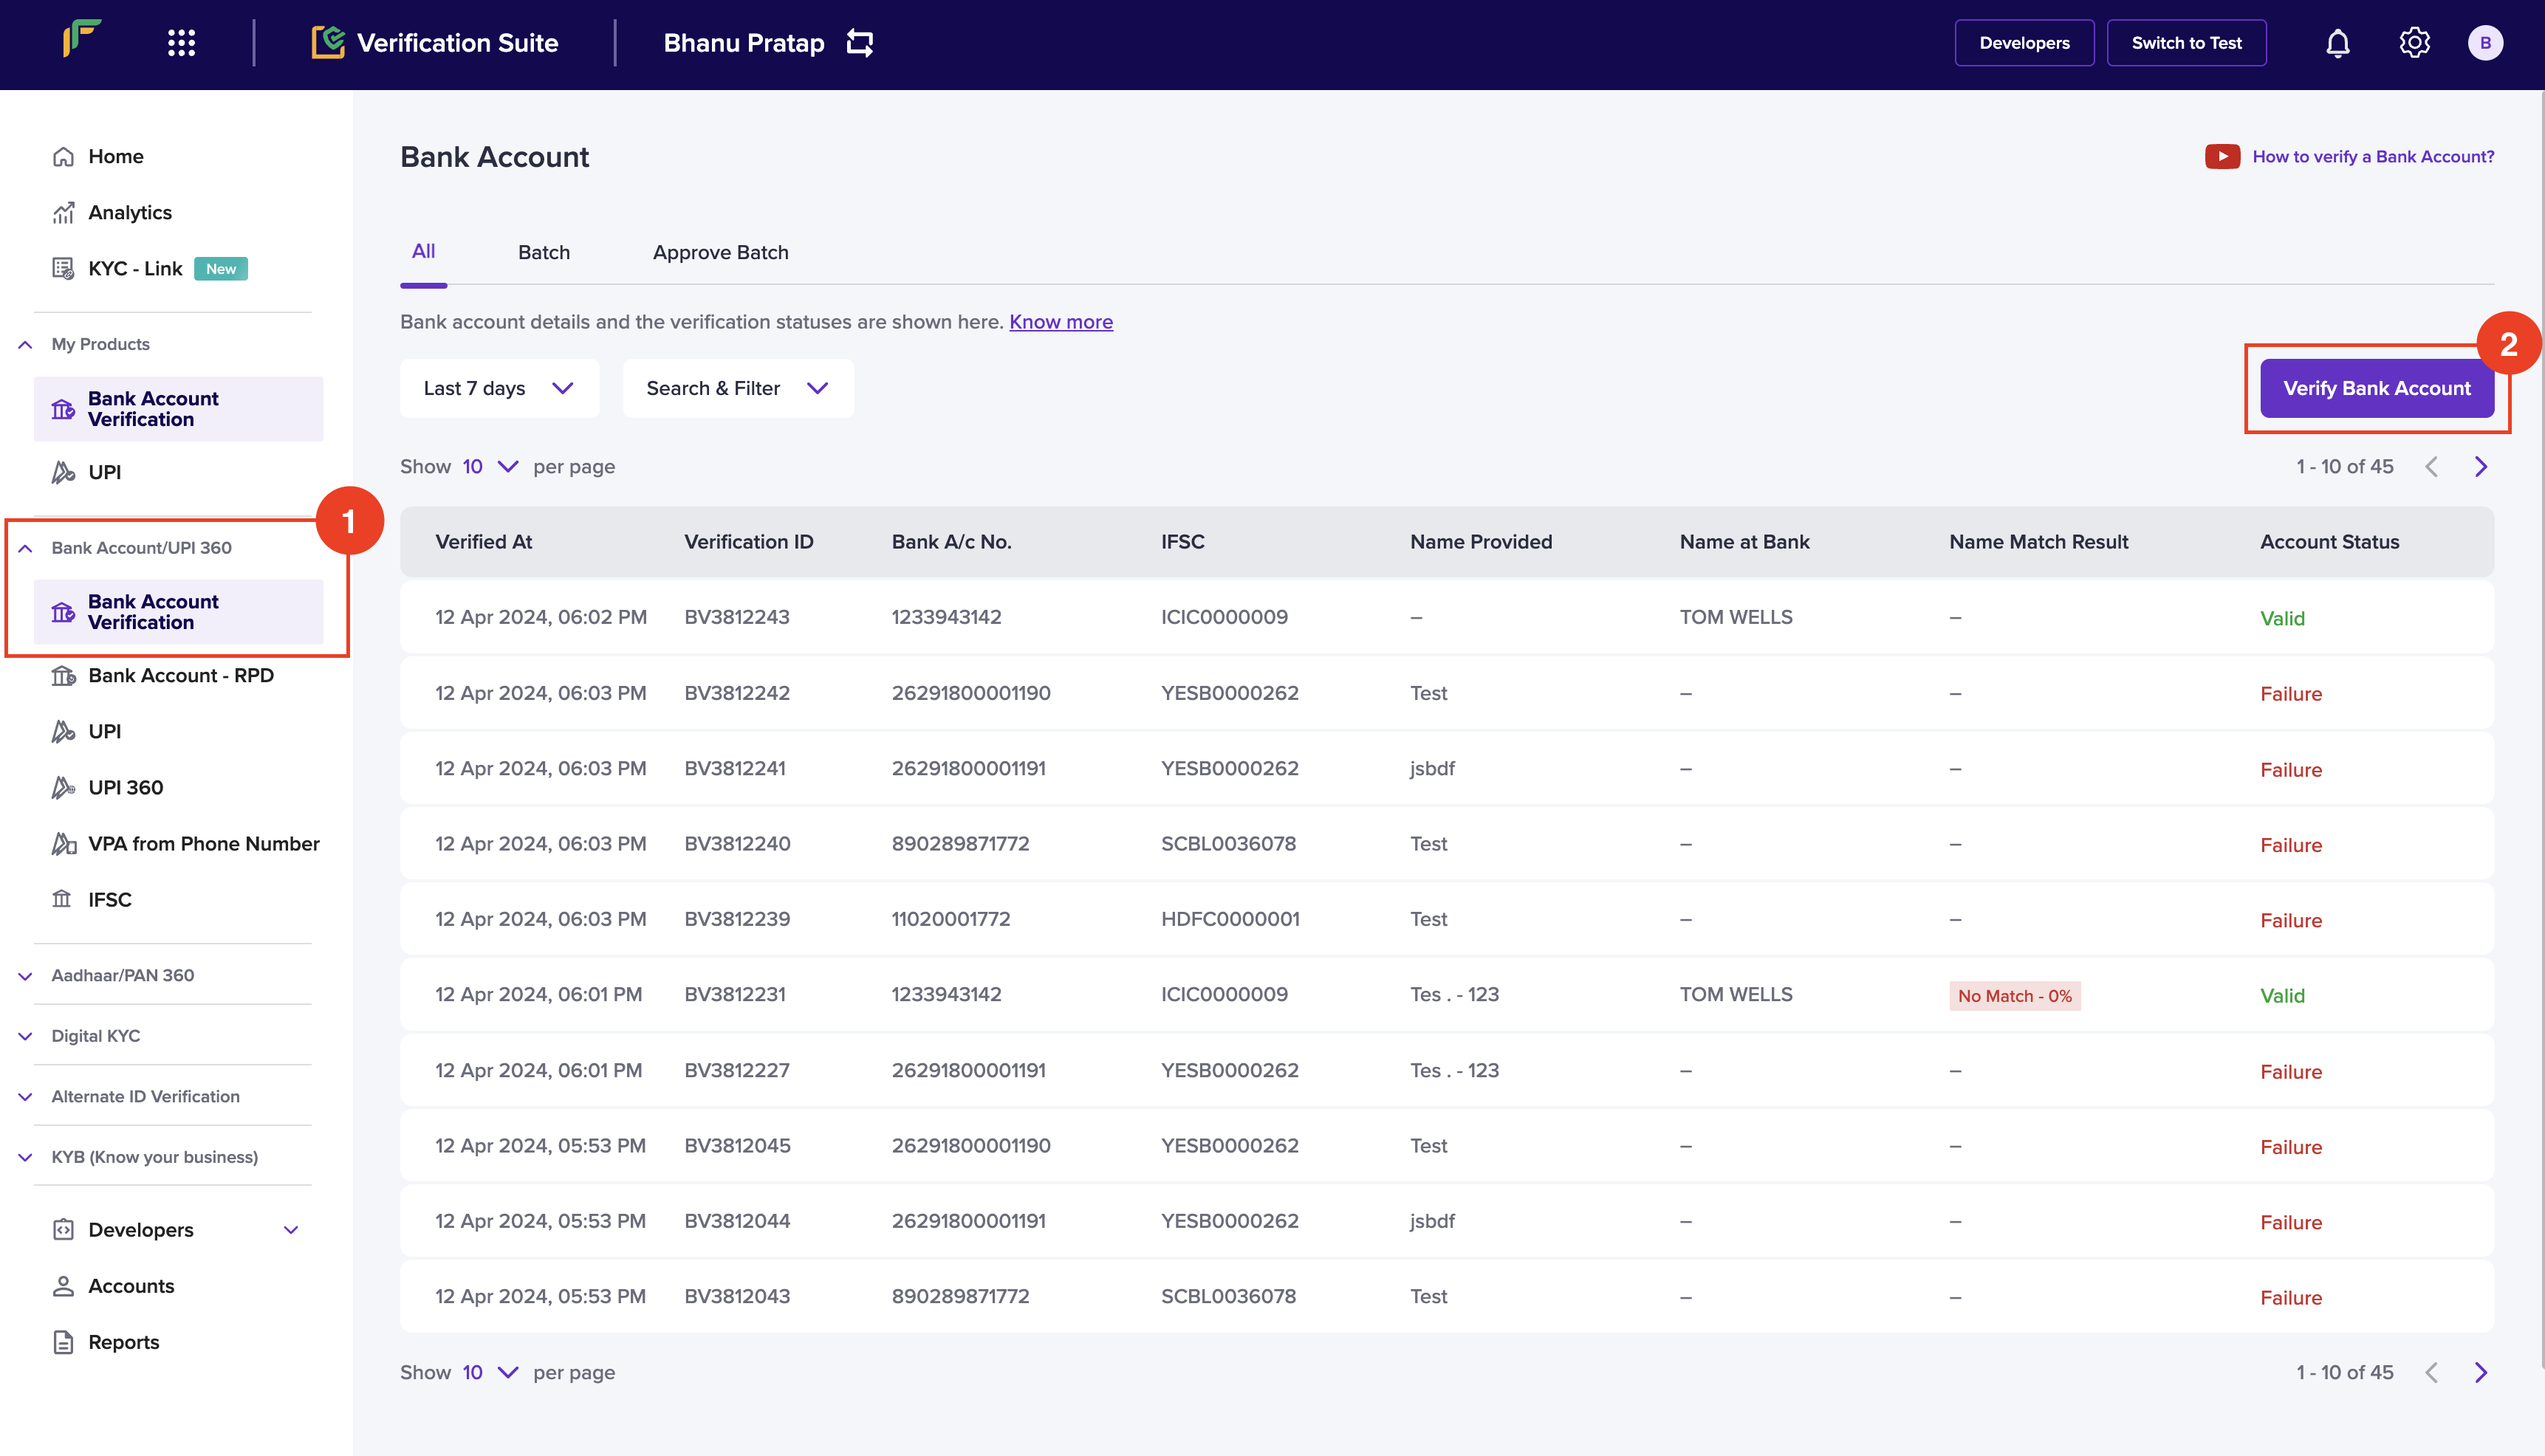This screenshot has height=1456, width=2545.
Task: Expand the Aadhaar/PAN 360 section
Action: coord(123,975)
